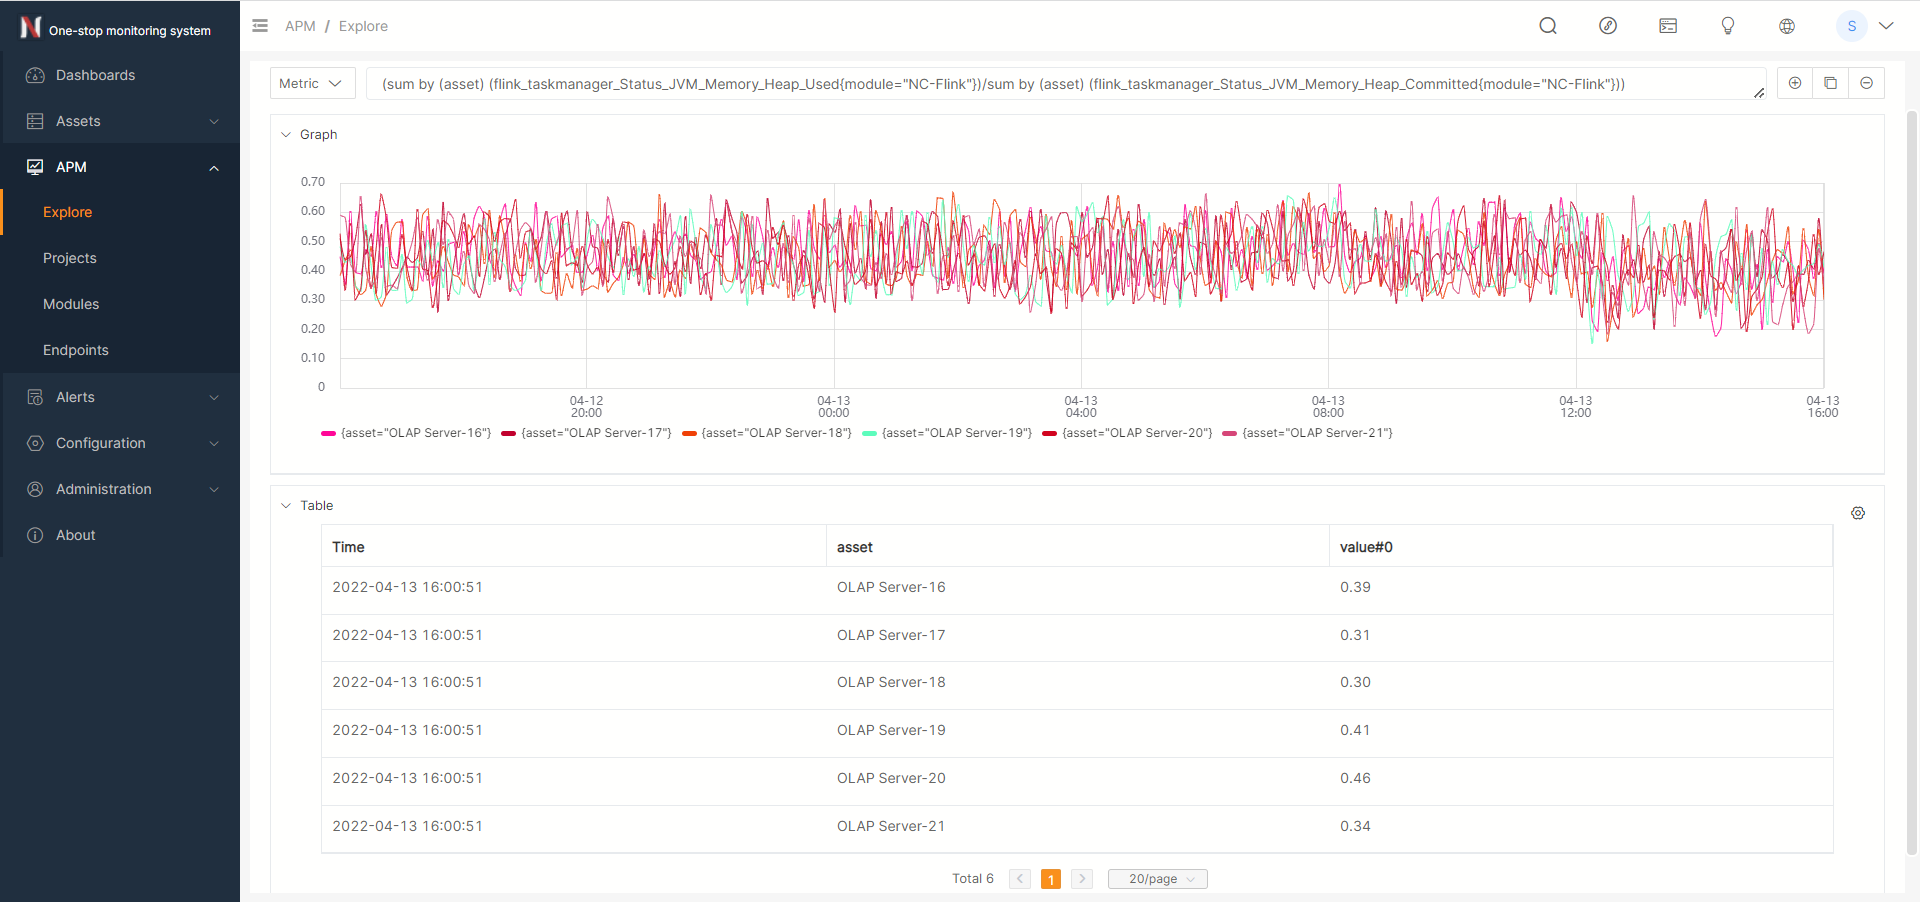The height and width of the screenshot is (902, 1920).
Task: Open the Metric type dropdown
Action: (x=312, y=84)
